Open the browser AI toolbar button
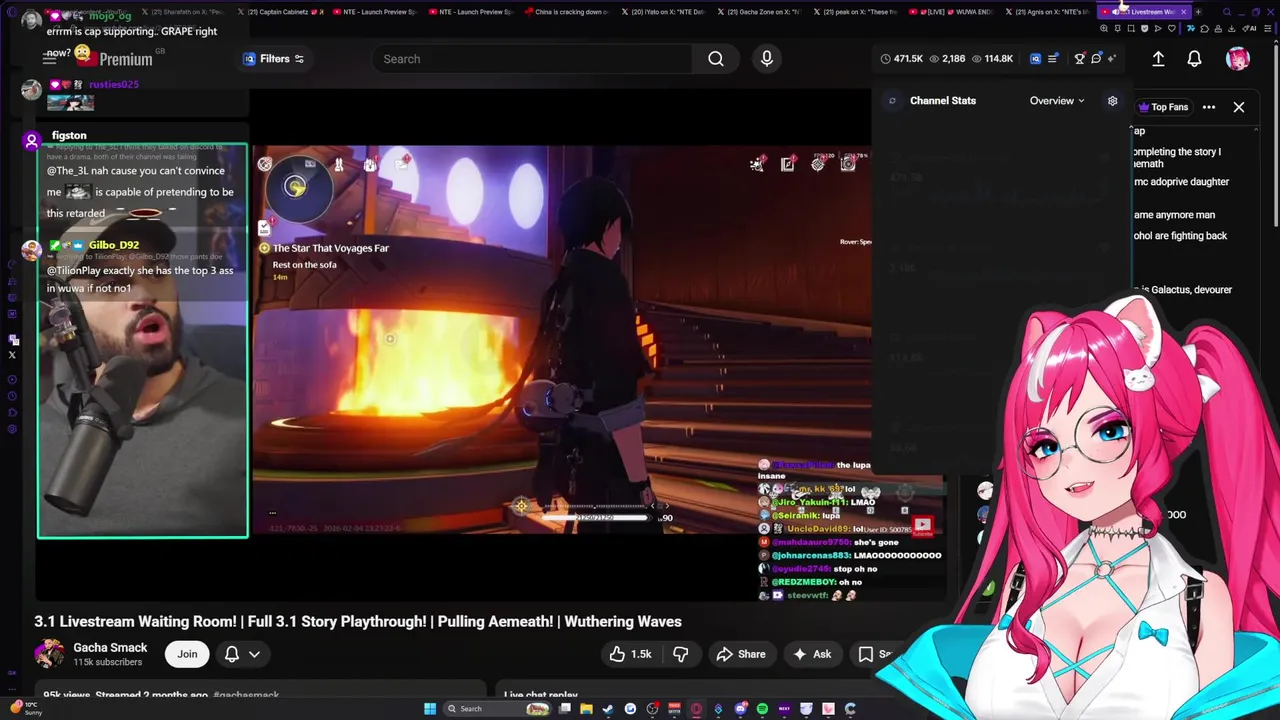Screen dimensions: 1280x720 [x=1249, y=28]
